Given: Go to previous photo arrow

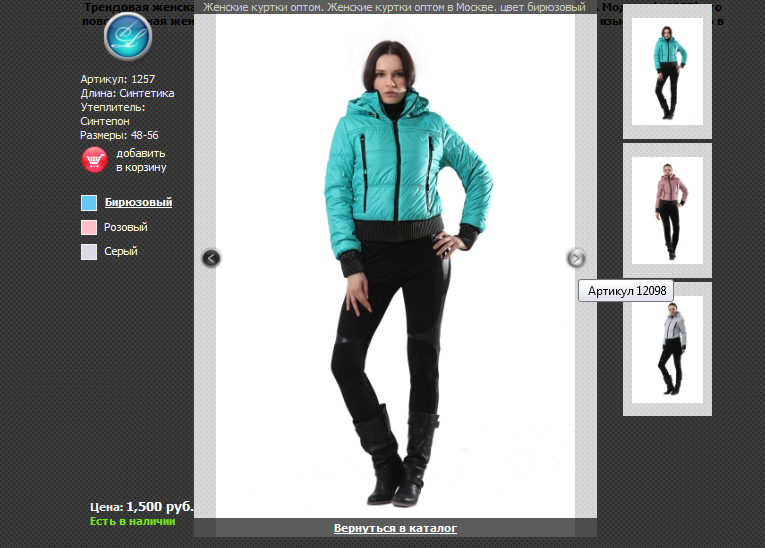Looking at the screenshot, I should tap(211, 258).
